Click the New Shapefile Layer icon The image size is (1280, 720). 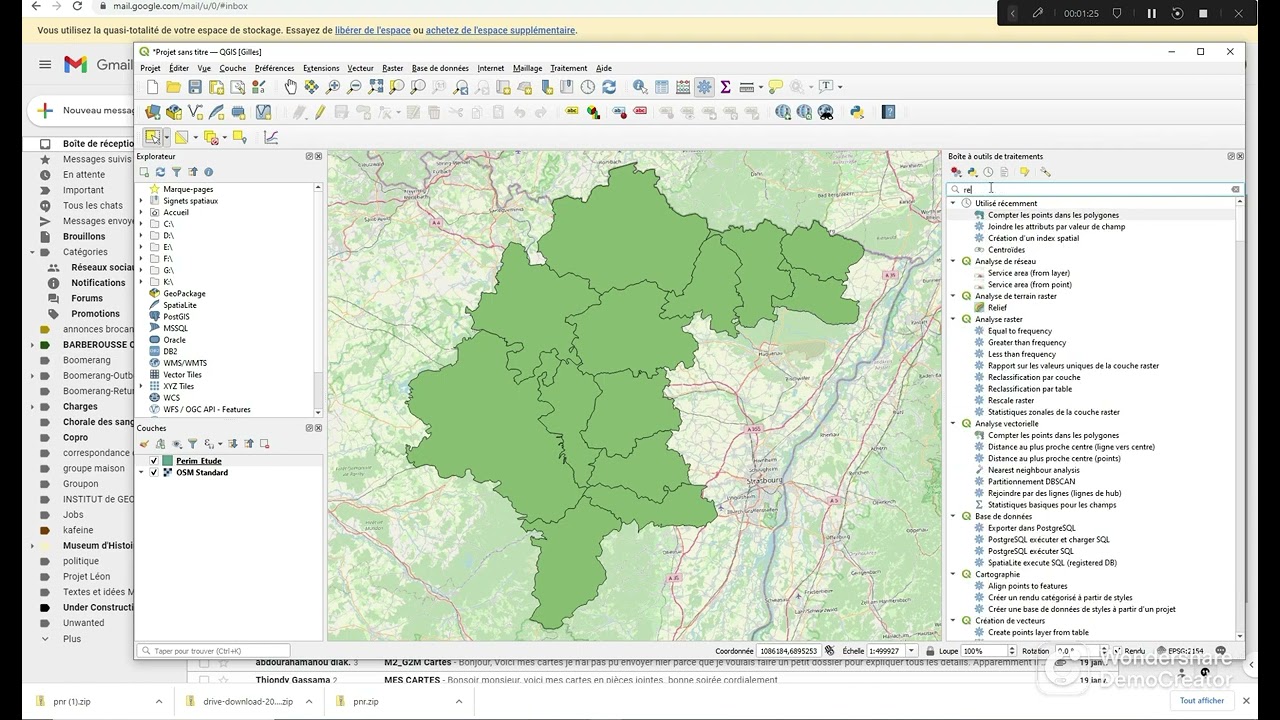195,112
